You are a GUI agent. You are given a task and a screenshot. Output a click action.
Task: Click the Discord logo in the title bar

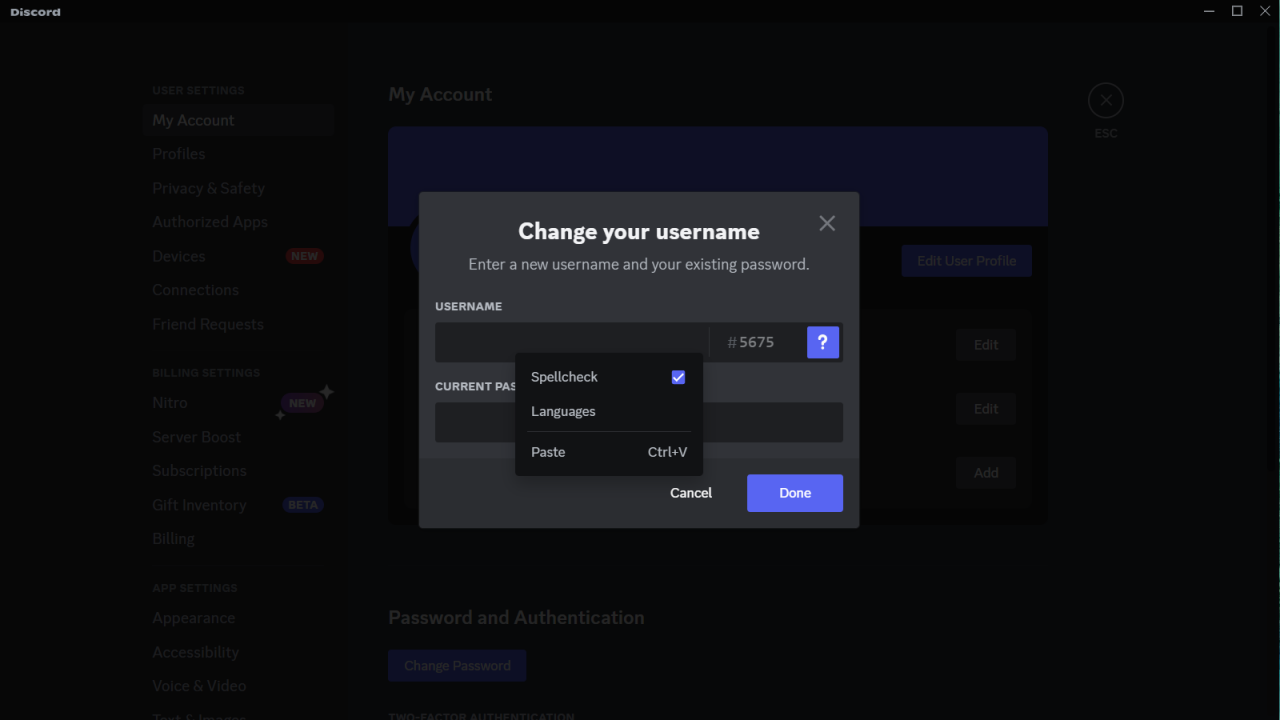(x=34, y=11)
